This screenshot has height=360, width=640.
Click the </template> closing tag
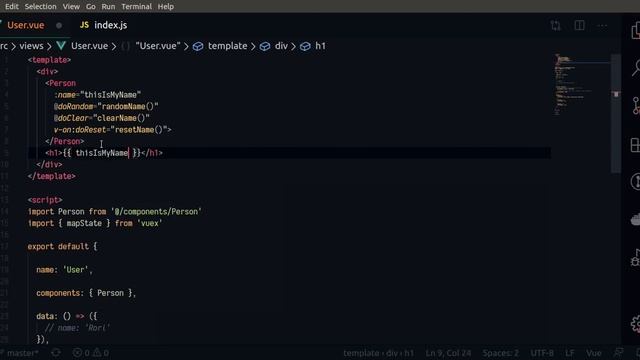click(52, 176)
